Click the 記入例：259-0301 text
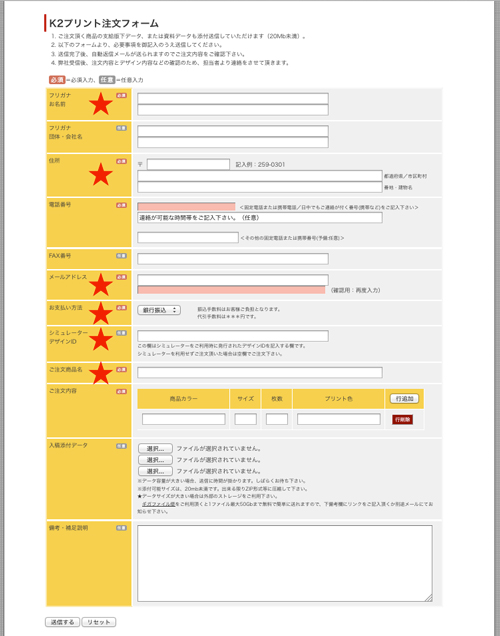Image resolution: width=500 pixels, height=636 pixels. point(260,164)
